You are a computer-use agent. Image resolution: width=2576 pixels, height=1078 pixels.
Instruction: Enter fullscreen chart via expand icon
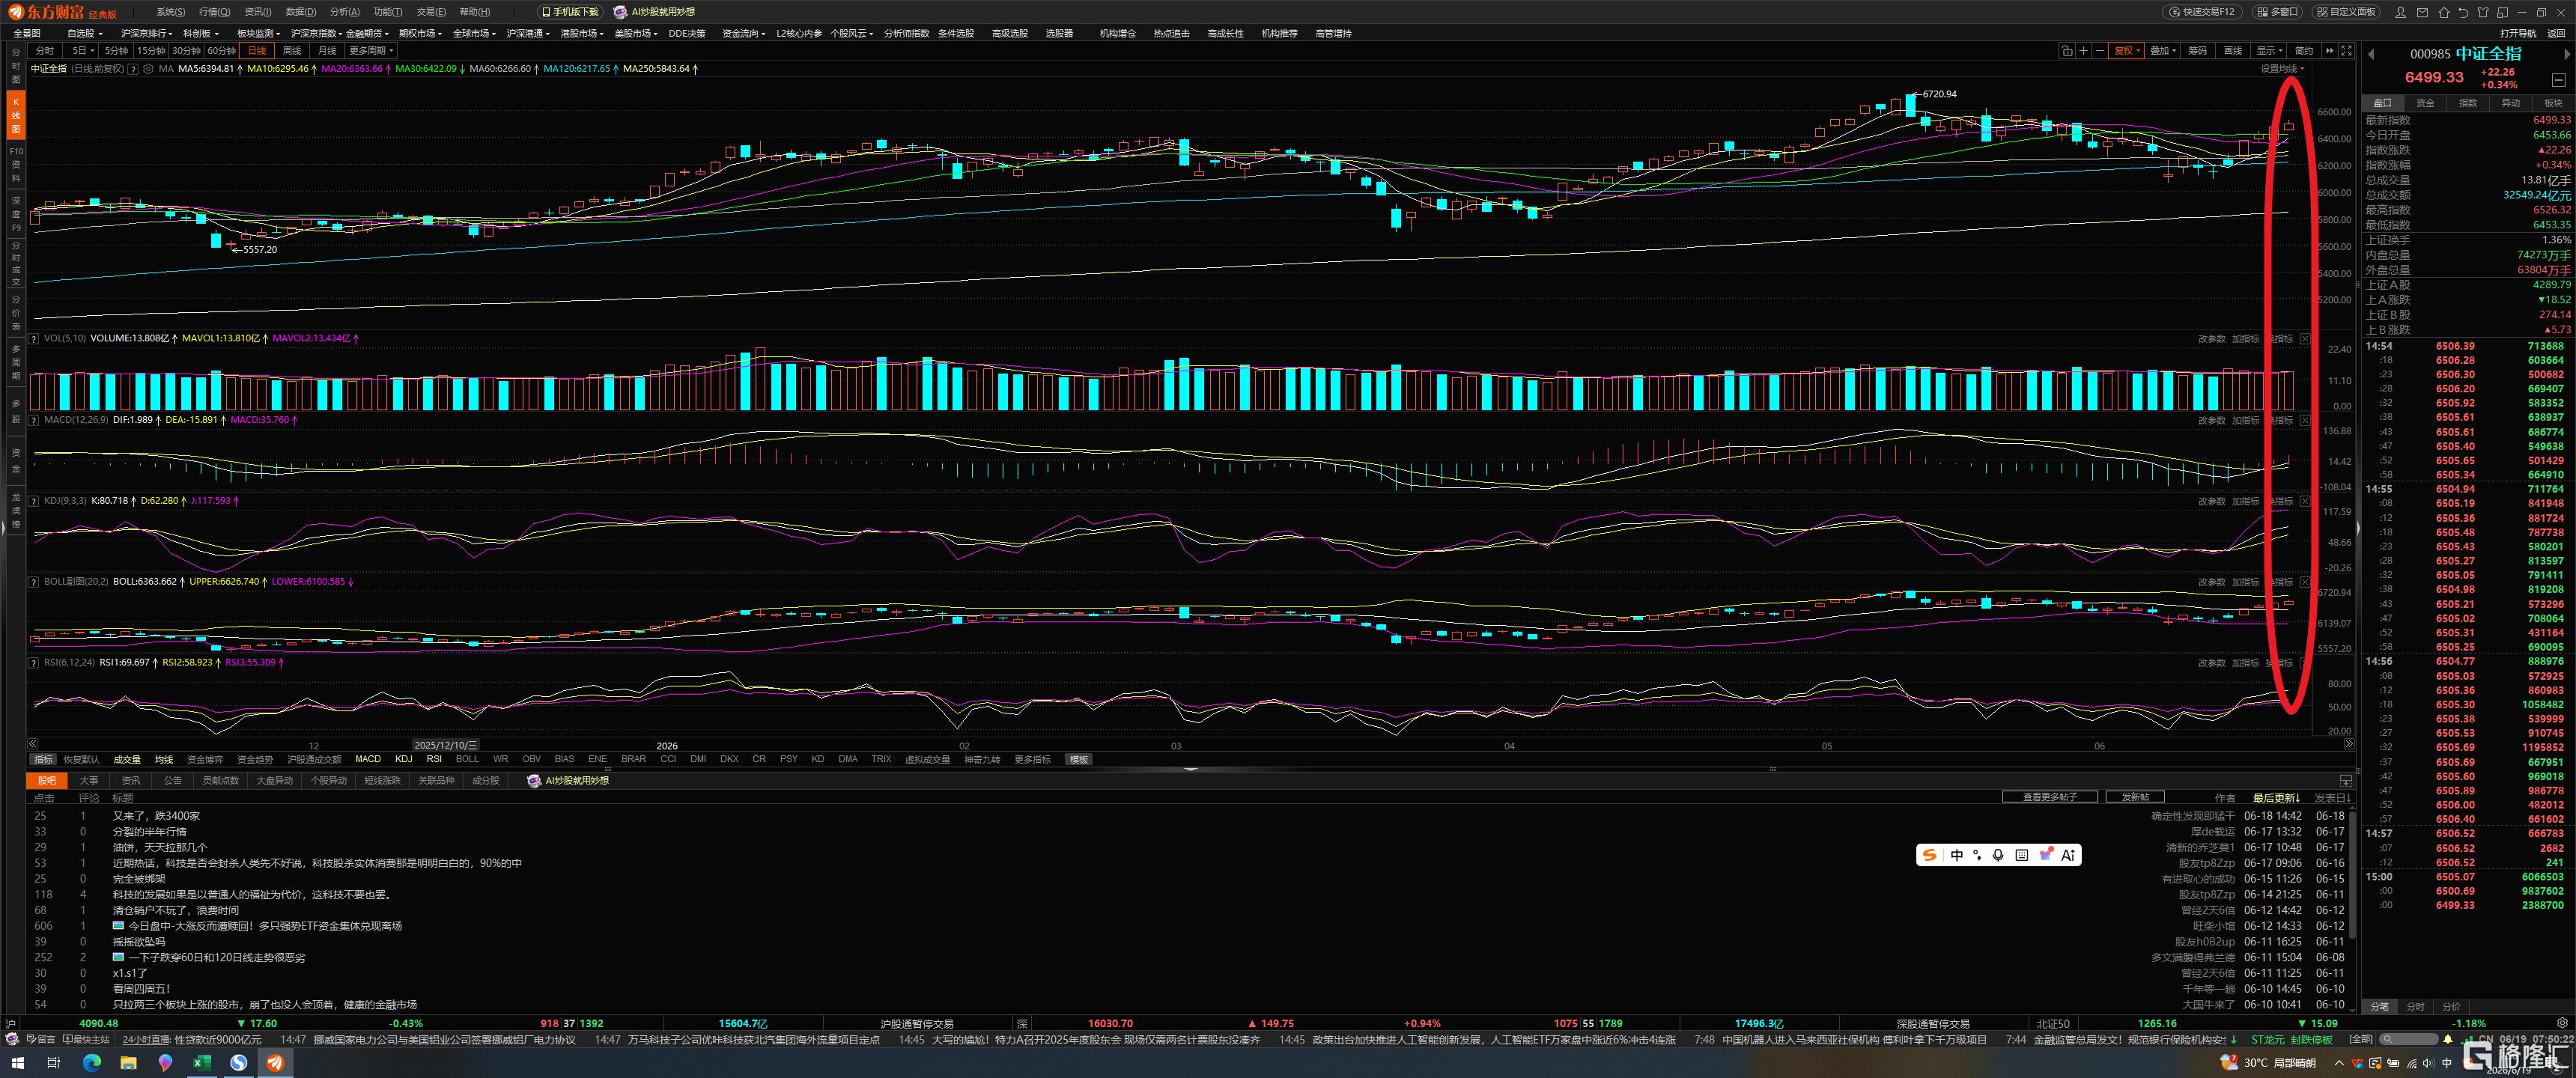pos(2346,51)
